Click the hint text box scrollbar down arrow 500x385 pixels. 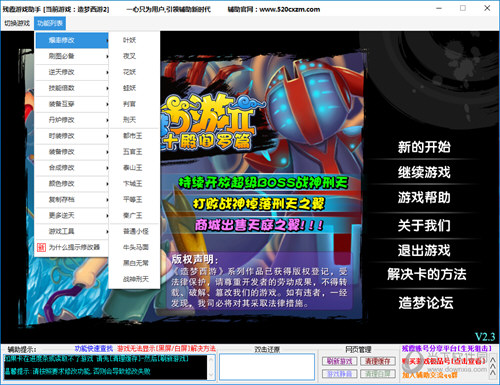tap(211, 375)
